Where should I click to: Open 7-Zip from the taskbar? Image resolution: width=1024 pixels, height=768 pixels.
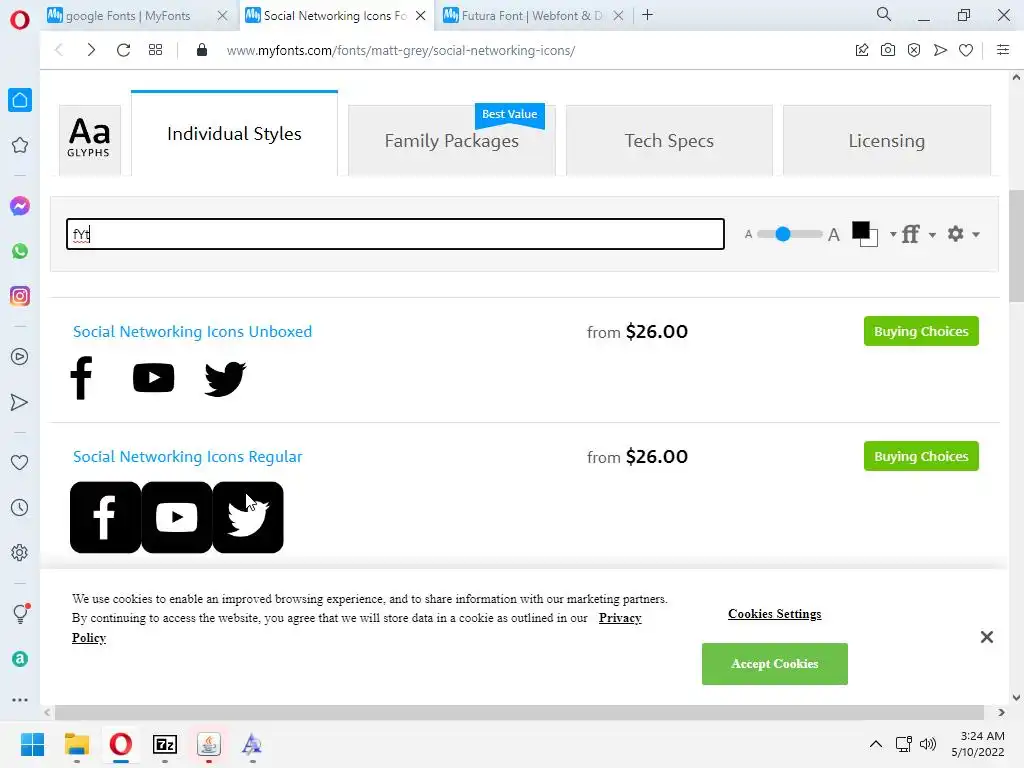point(165,744)
